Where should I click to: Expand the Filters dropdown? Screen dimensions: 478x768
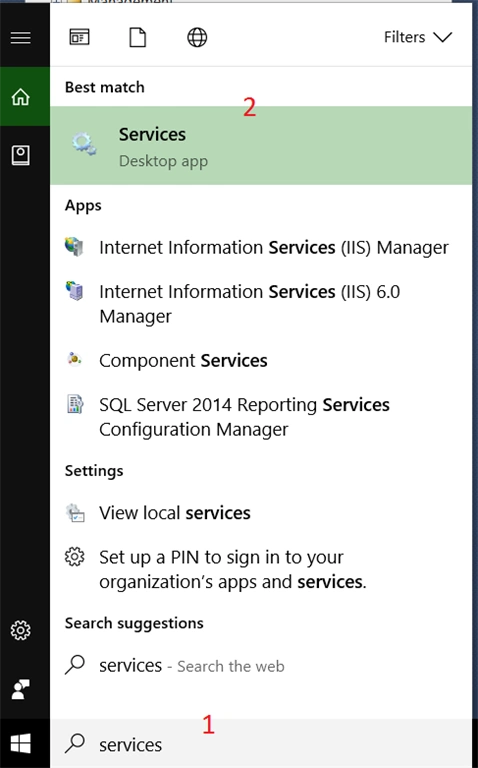[x=418, y=37]
